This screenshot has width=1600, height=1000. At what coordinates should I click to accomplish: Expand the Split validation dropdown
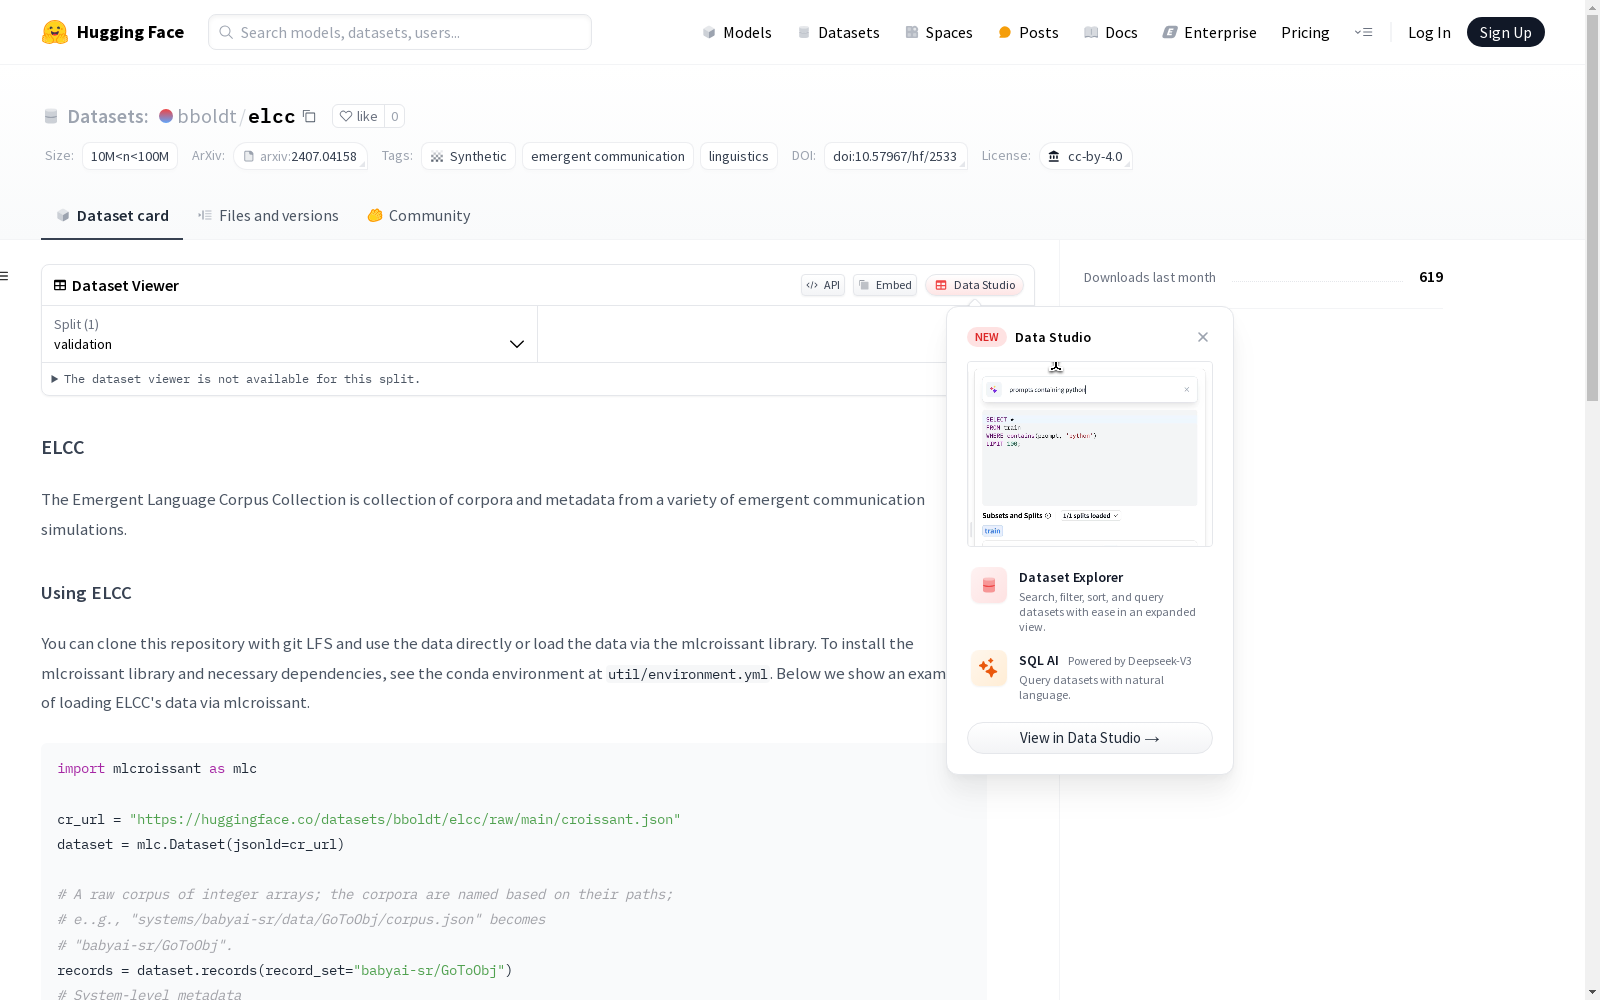point(289,334)
